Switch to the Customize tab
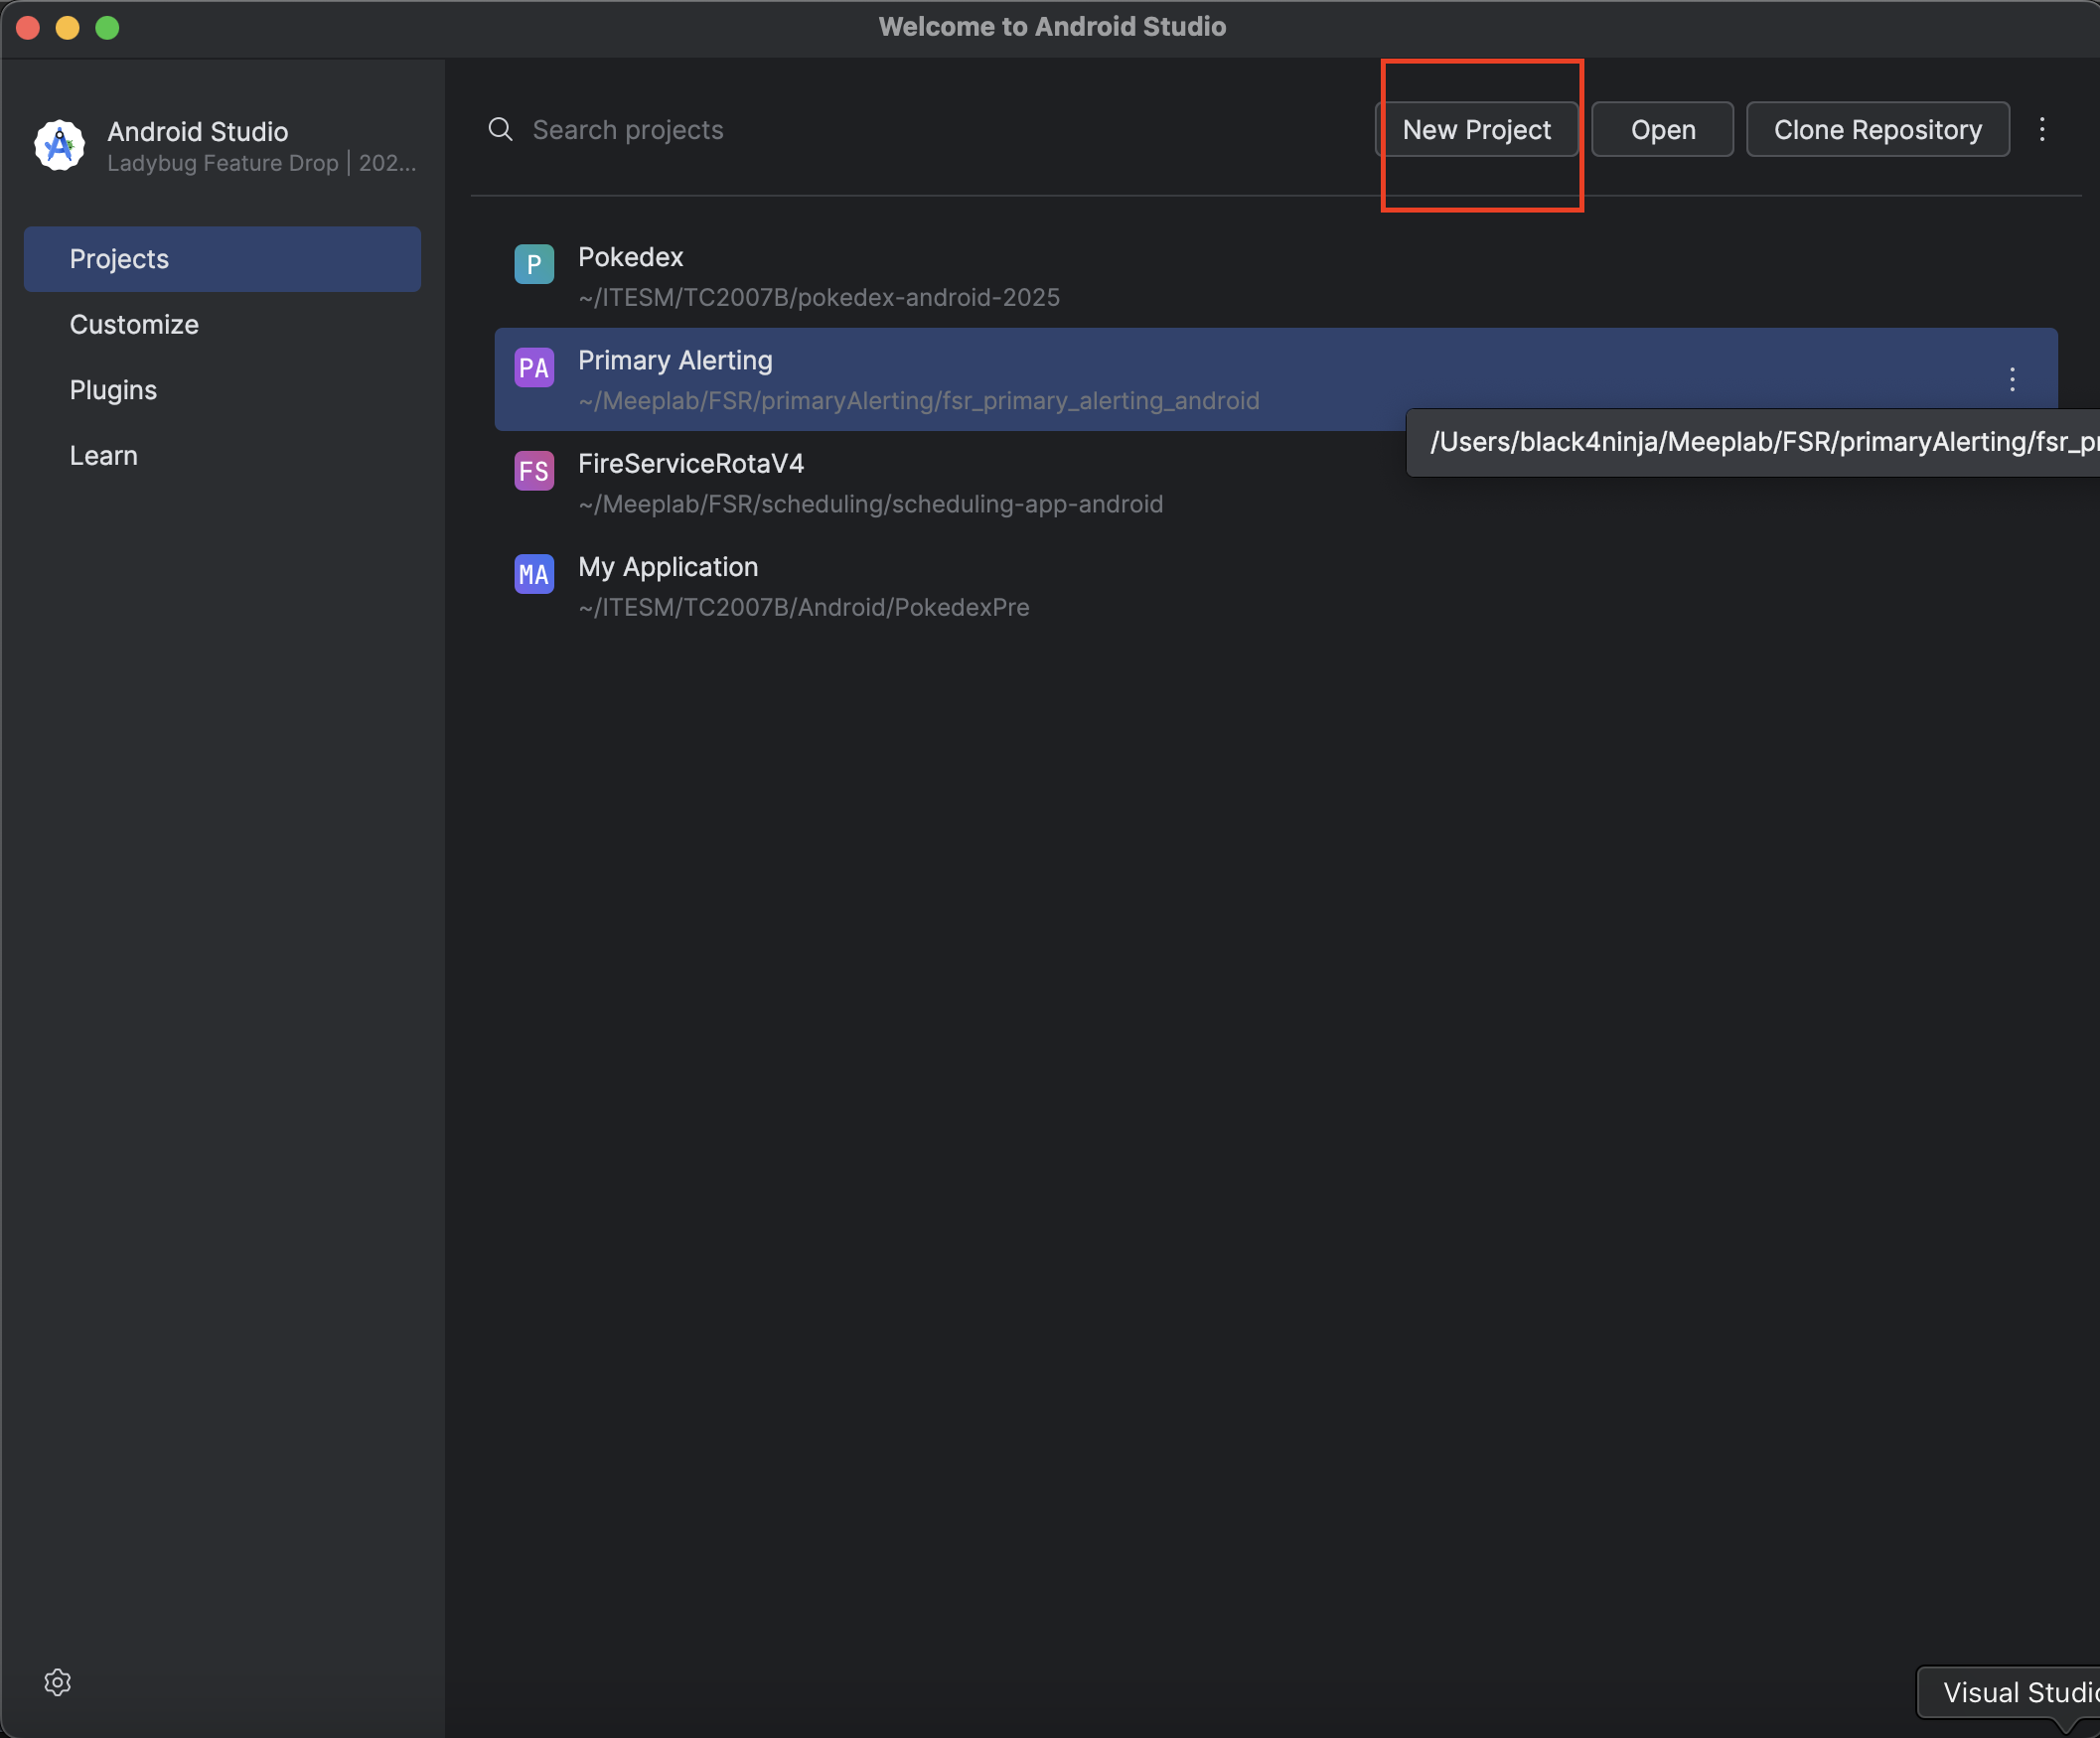Screen dimensions: 2100x1738 point(134,325)
